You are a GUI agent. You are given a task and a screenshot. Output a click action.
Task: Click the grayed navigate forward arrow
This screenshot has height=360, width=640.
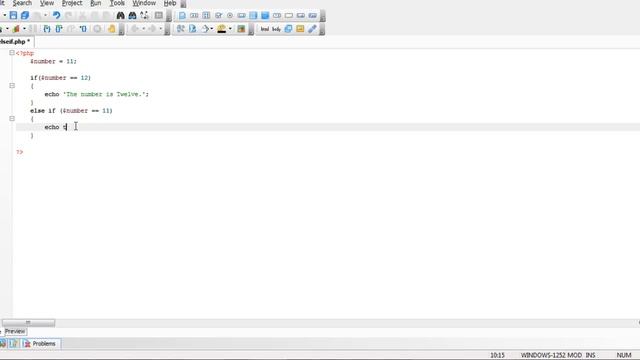[152, 29]
